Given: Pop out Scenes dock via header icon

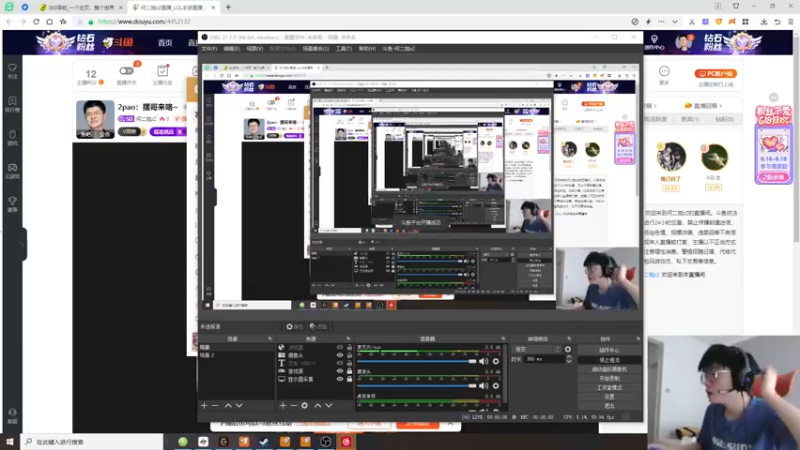Looking at the screenshot, I should 270,339.
